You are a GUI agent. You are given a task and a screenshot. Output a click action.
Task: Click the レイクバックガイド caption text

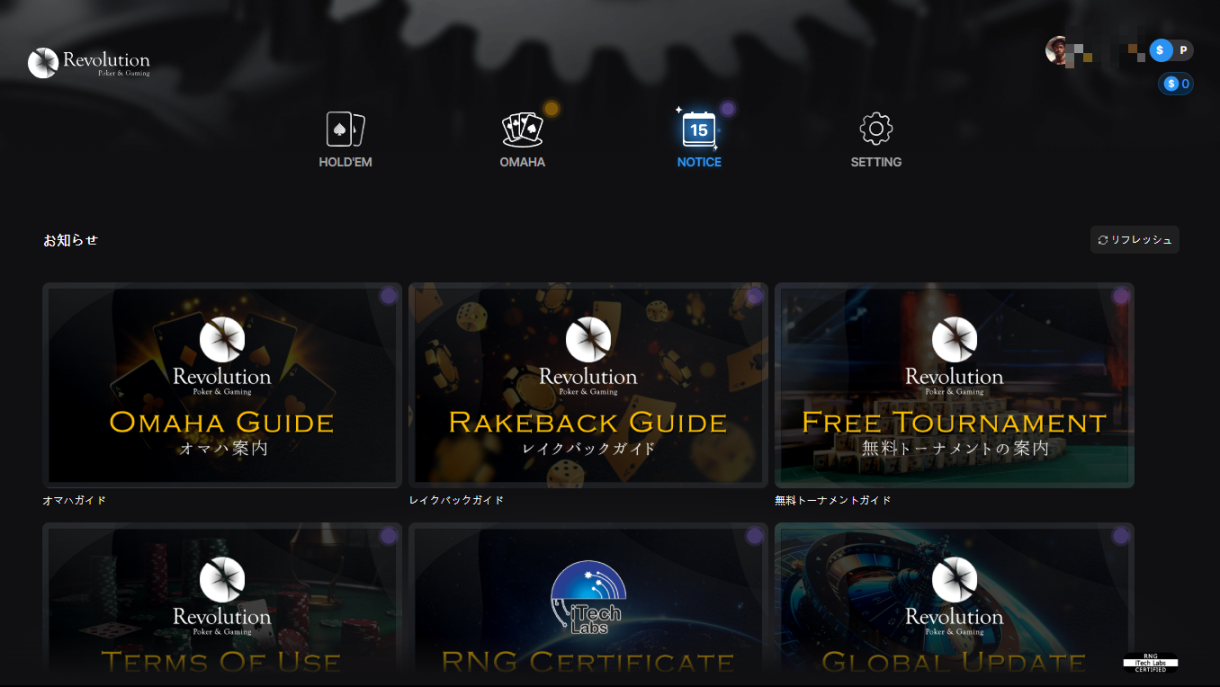pyautogui.click(x=456, y=500)
